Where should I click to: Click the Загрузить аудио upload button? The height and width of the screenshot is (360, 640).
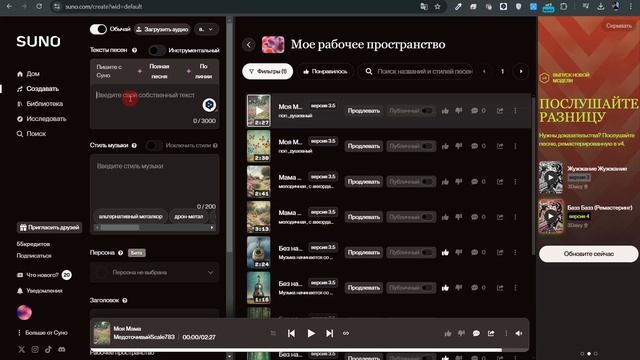(162, 29)
